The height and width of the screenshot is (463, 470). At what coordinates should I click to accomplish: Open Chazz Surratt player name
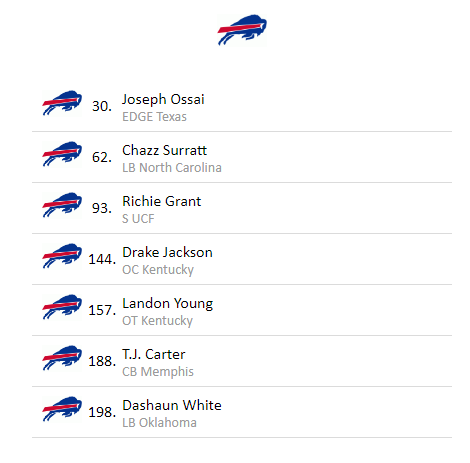pos(164,150)
